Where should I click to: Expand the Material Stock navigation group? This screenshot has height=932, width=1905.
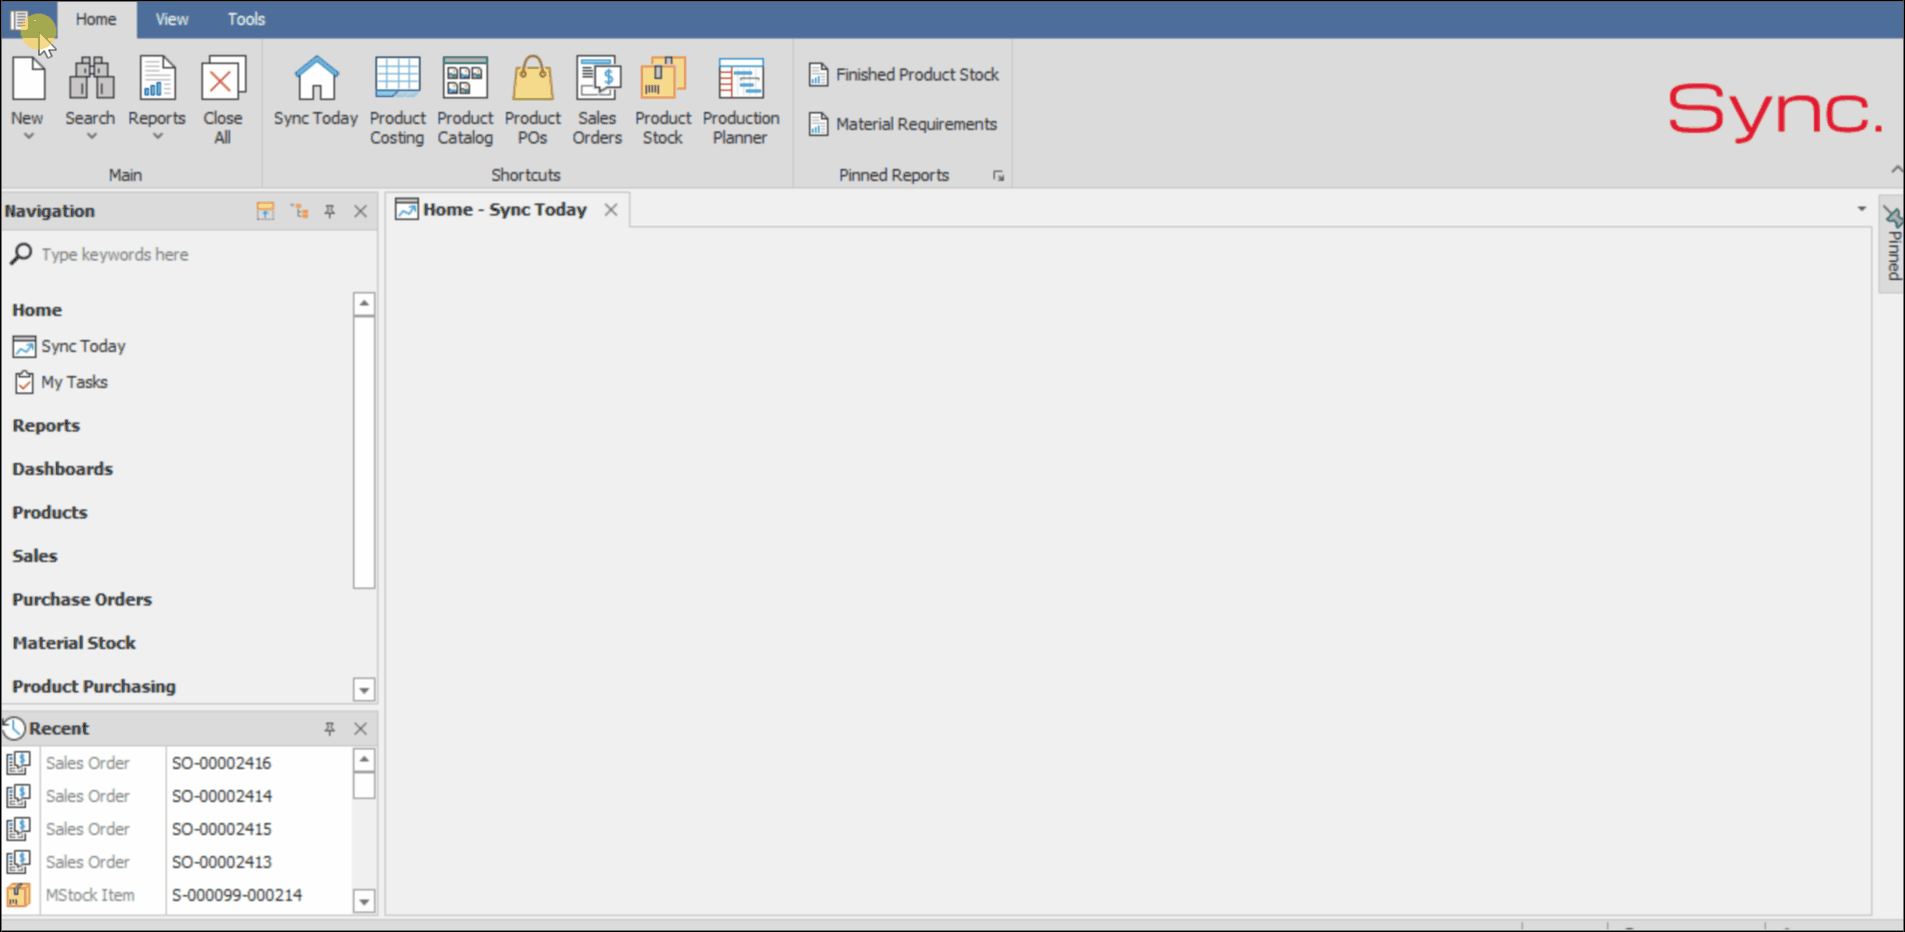click(x=74, y=643)
